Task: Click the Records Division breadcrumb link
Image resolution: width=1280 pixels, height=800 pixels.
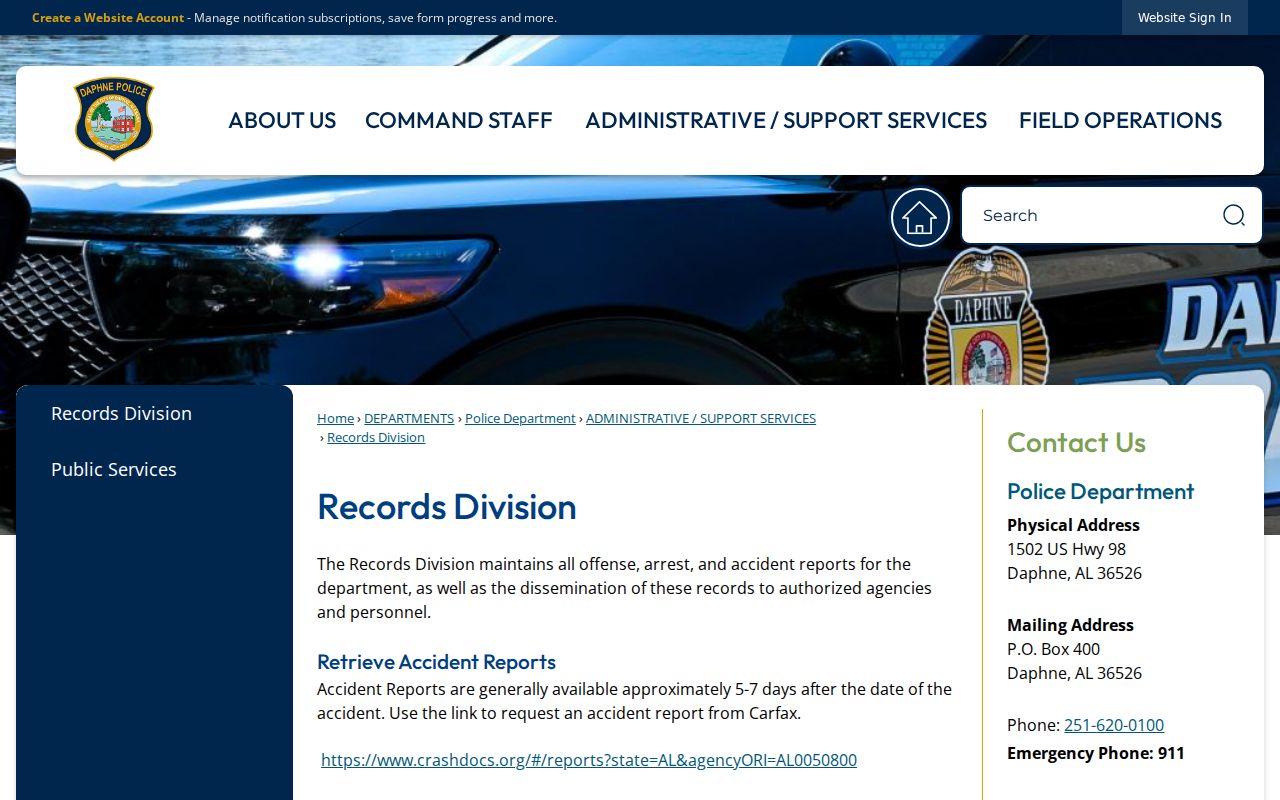Action: click(376, 437)
